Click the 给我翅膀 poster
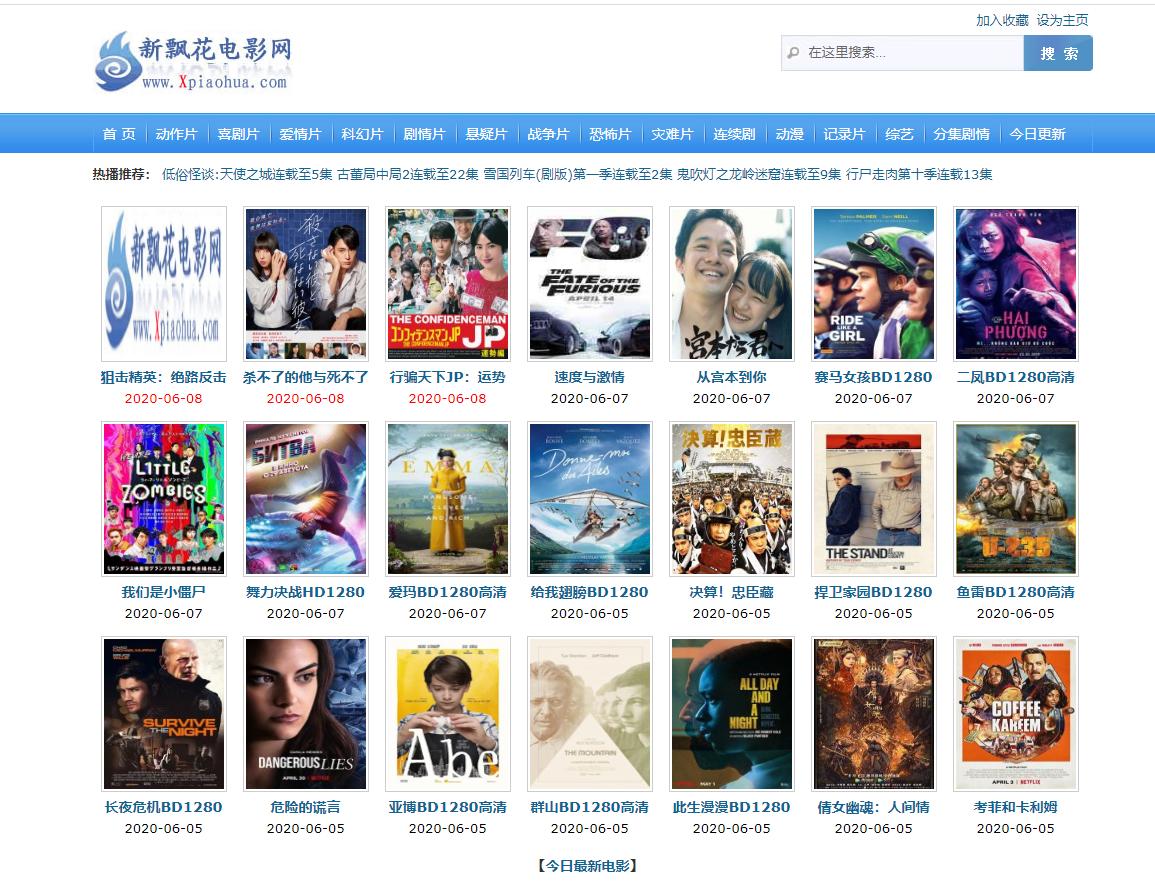 (590, 498)
